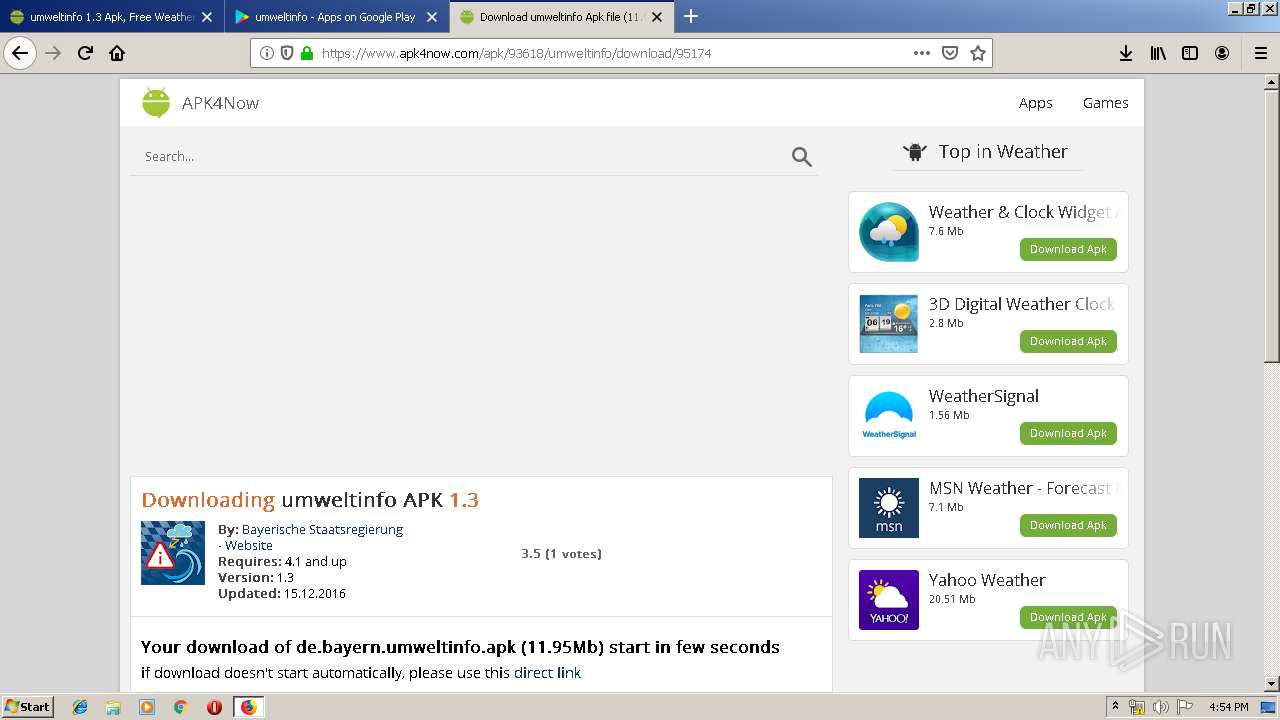Select Firefox in the taskbar
The height and width of the screenshot is (720, 1280).
tap(248, 707)
